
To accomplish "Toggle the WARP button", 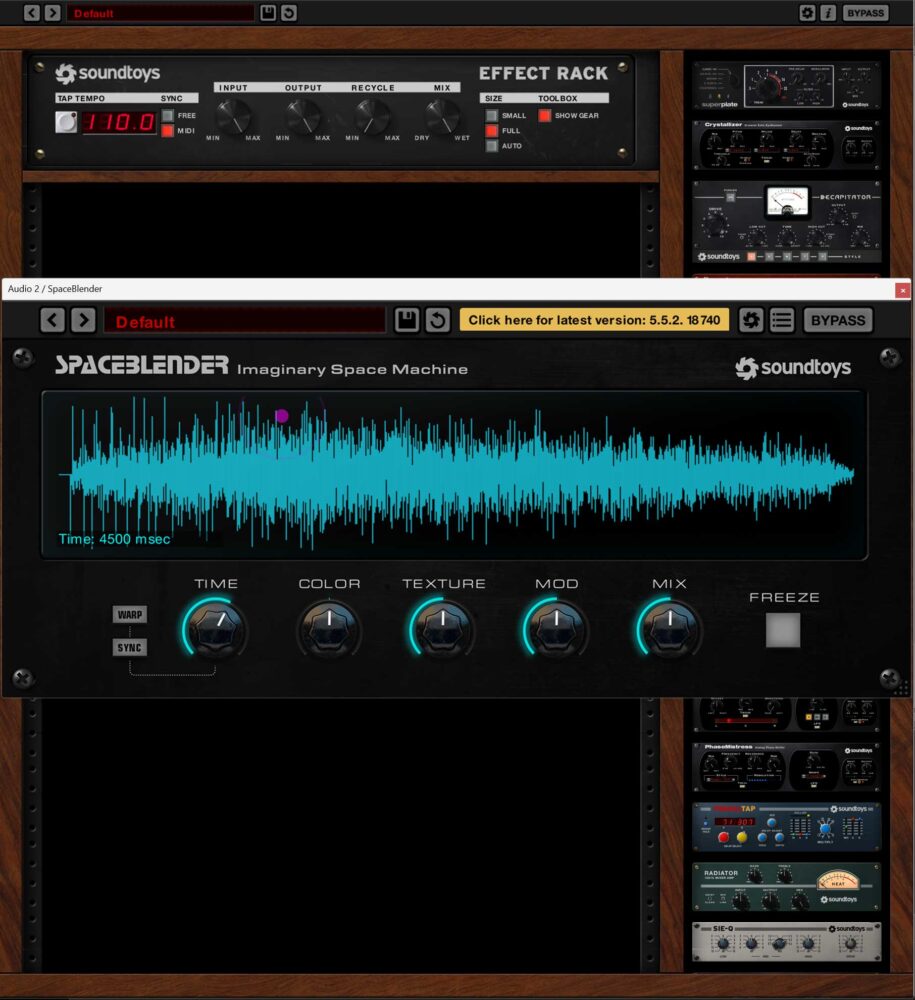I will click(x=130, y=615).
